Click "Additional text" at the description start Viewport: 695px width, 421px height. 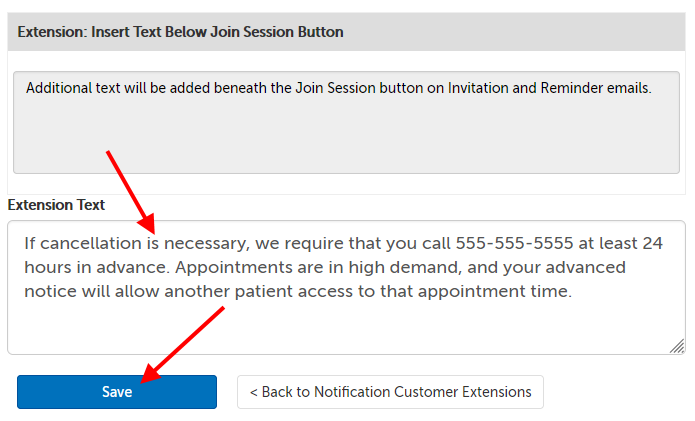[x=72, y=89]
